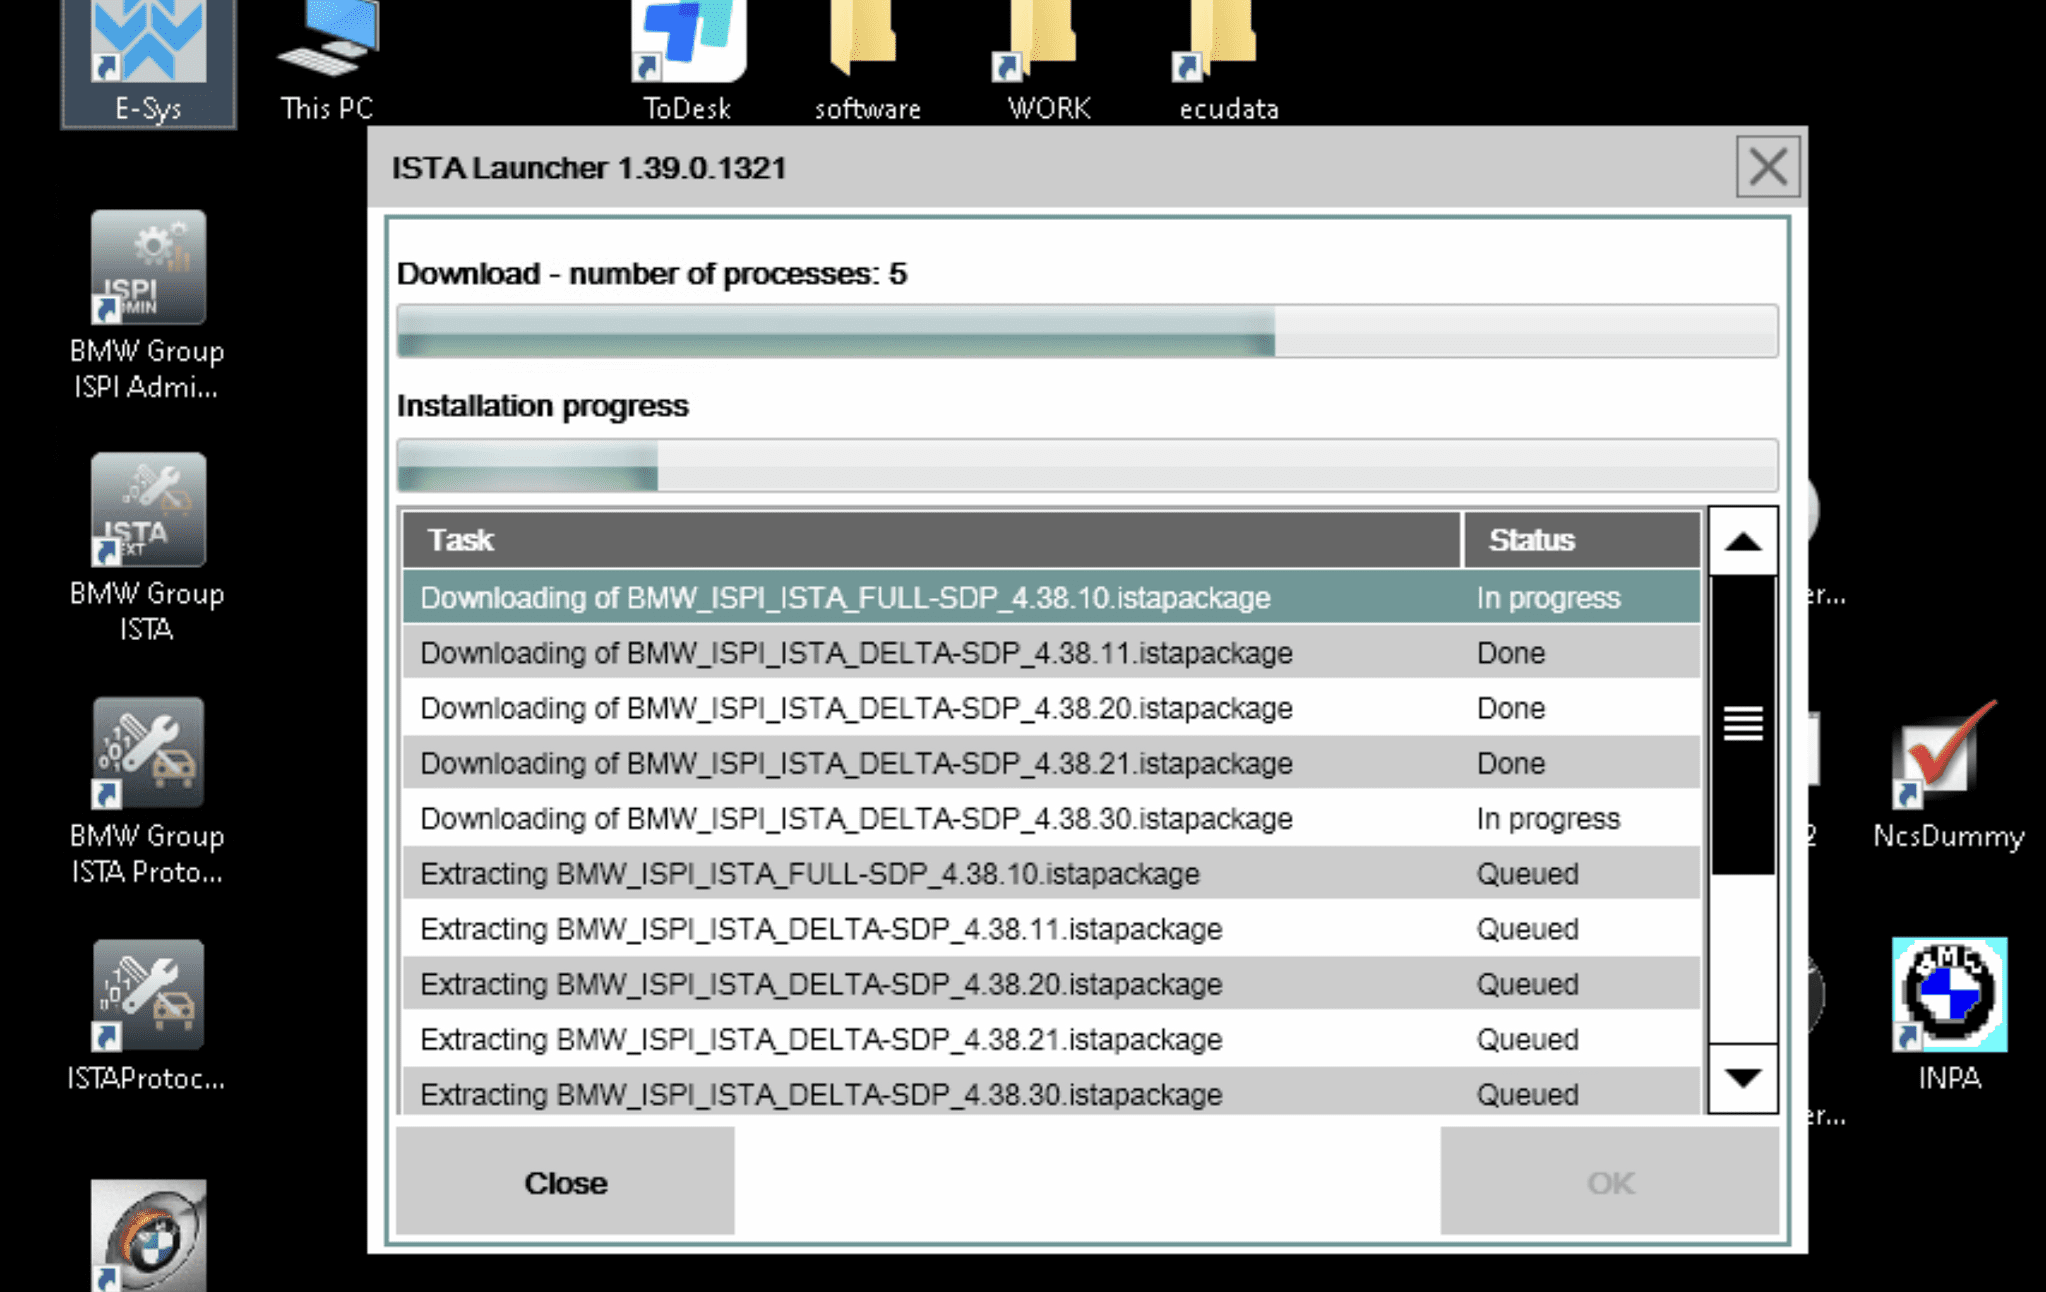Open the software folder on desktop

pyautogui.click(x=867, y=62)
